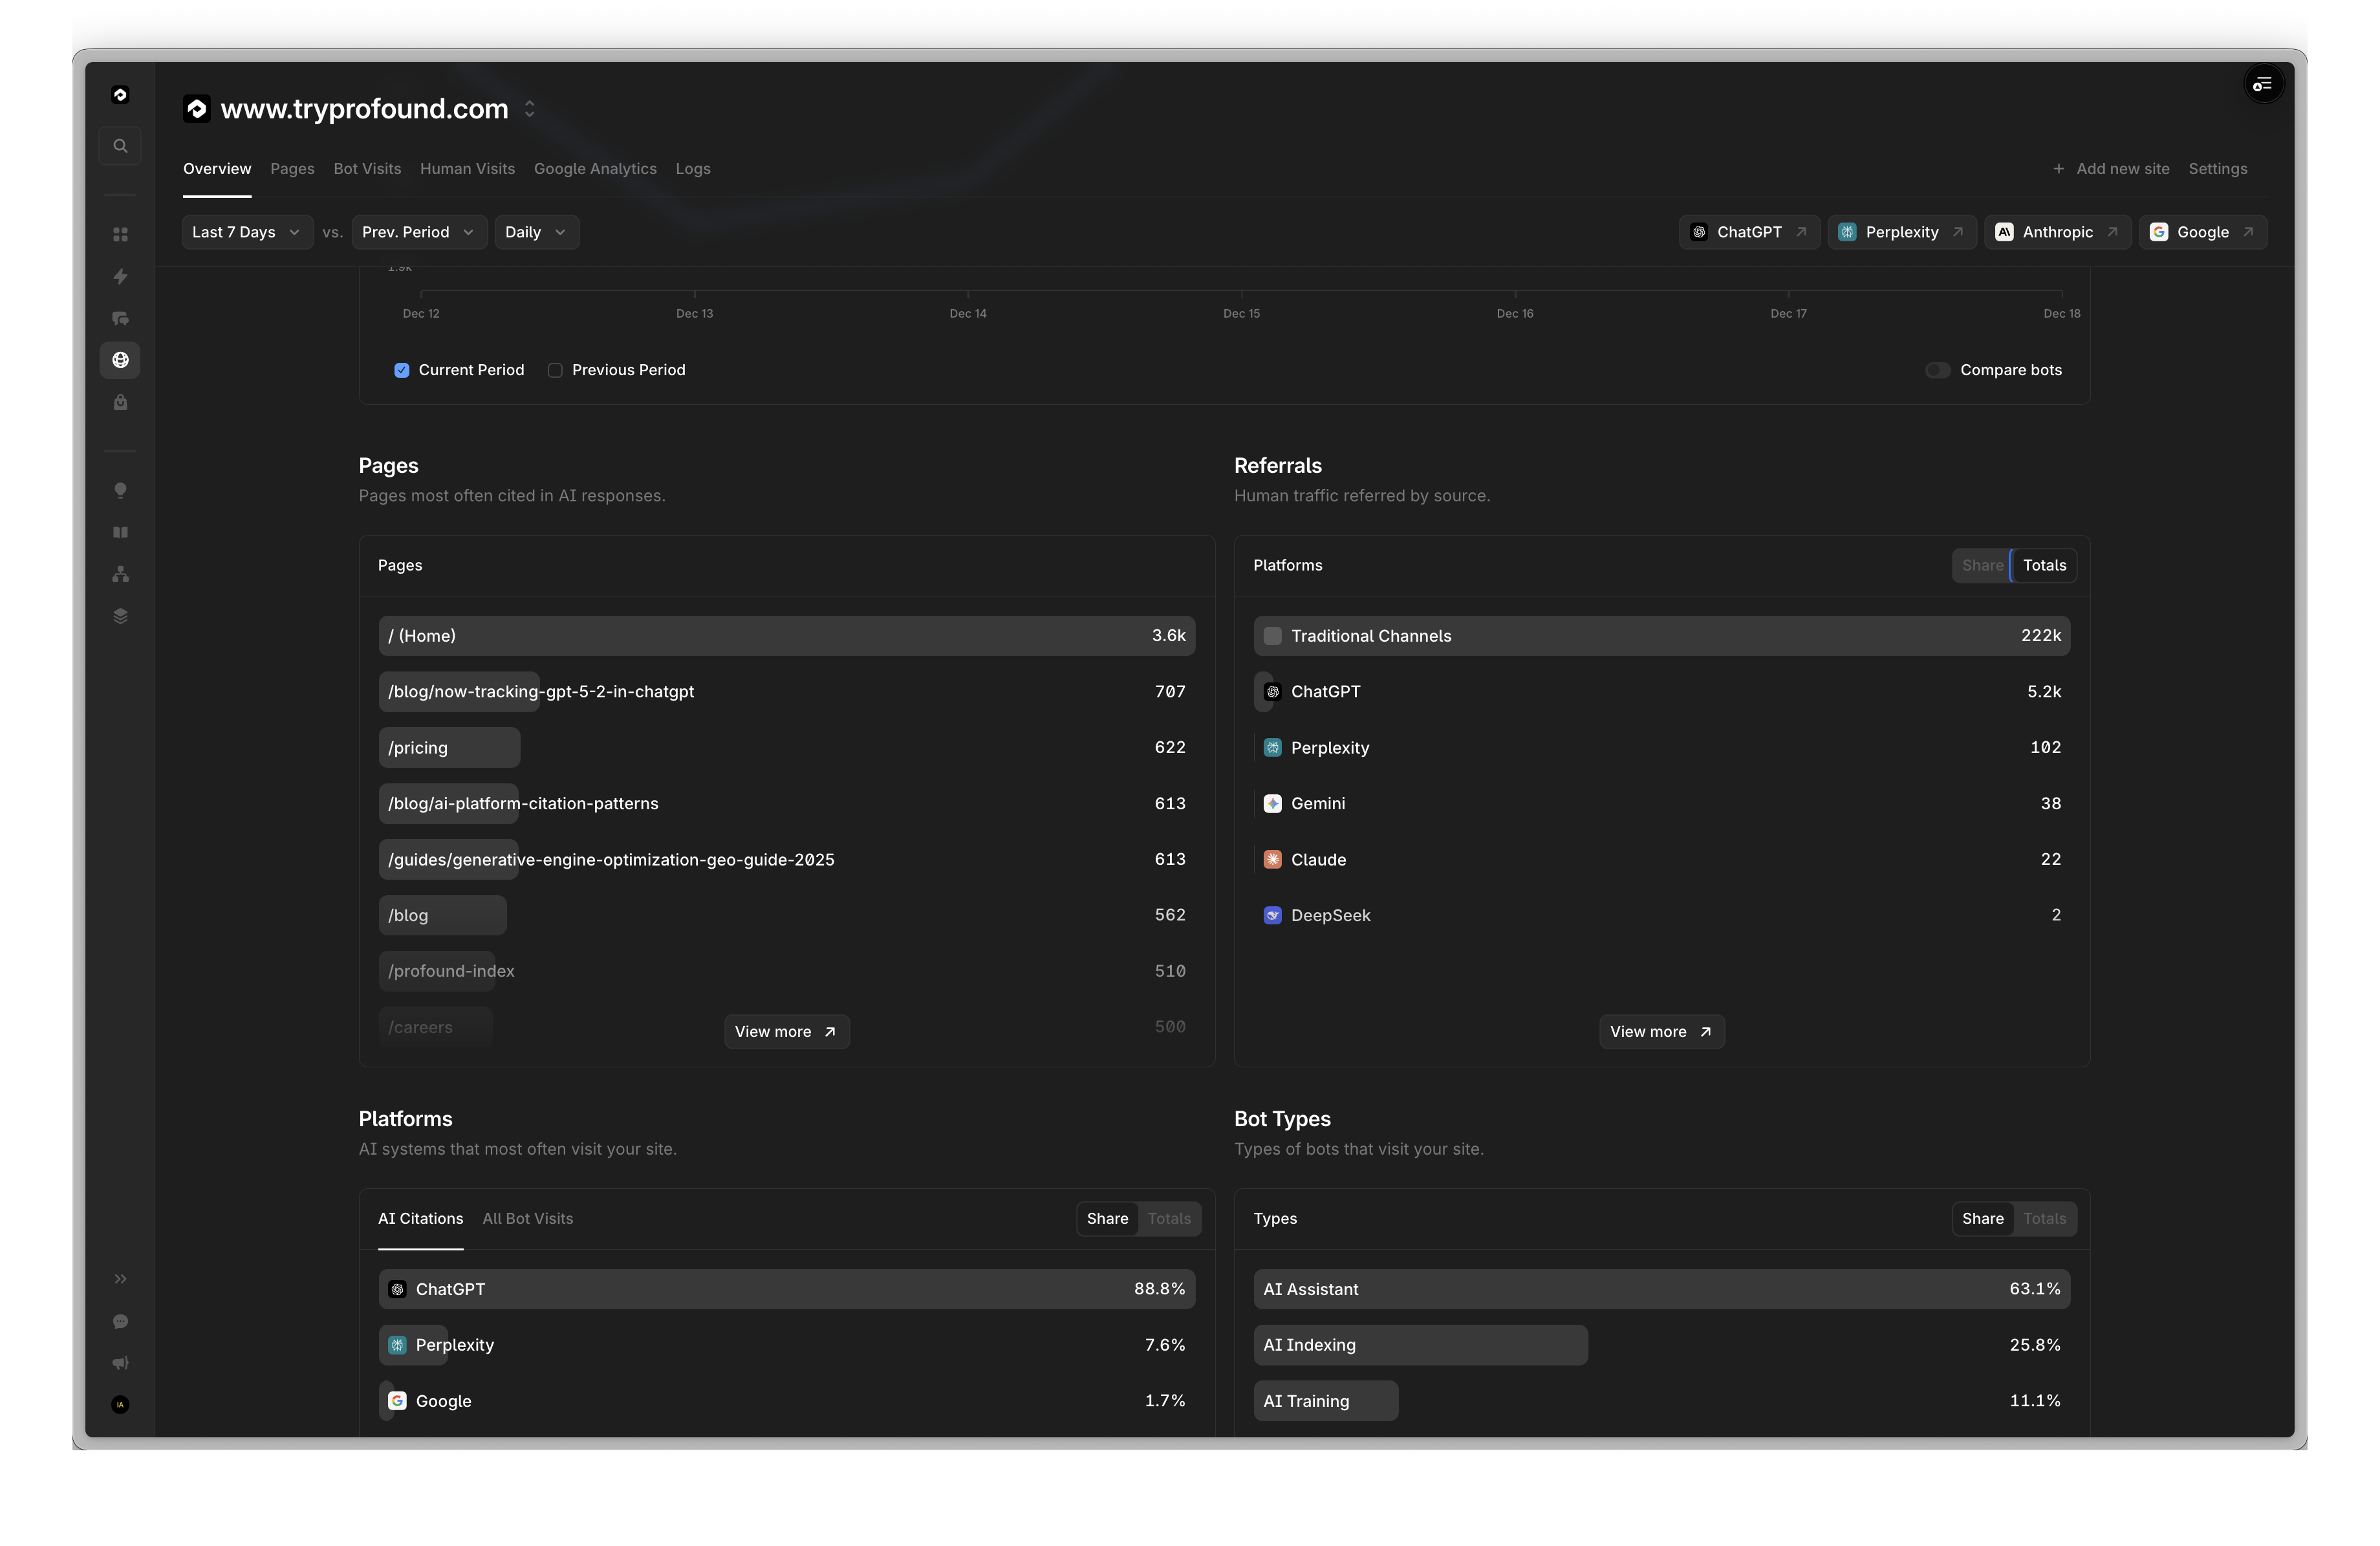This screenshot has width=2380, height=1546.
Task: Click the search icon in sidebar
Action: coord(120,146)
